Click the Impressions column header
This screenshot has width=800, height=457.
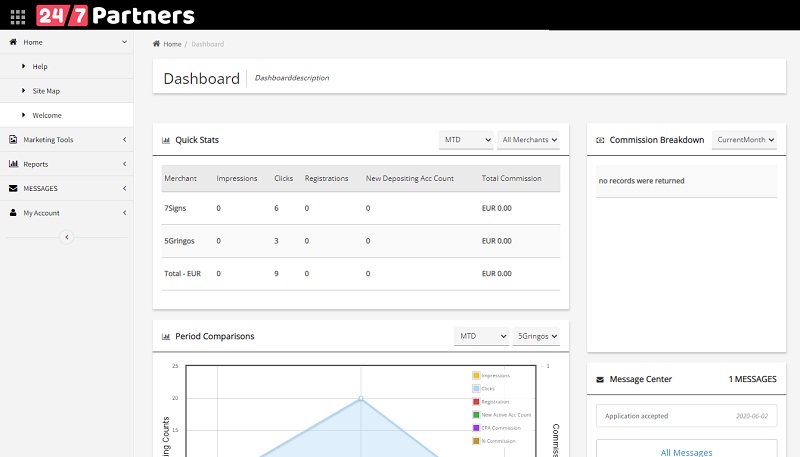pos(237,178)
